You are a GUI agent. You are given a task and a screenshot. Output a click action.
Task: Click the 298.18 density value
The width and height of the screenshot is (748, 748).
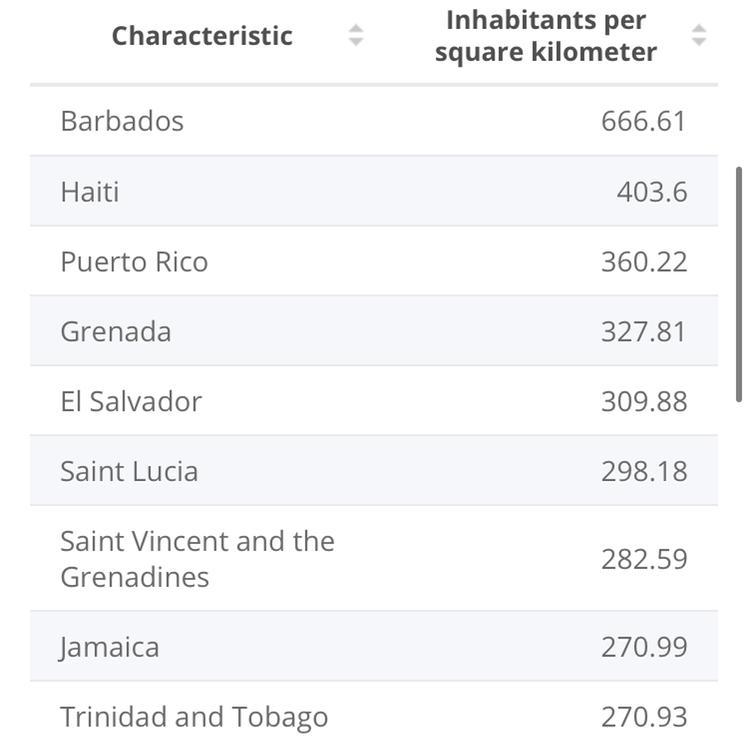(x=644, y=471)
